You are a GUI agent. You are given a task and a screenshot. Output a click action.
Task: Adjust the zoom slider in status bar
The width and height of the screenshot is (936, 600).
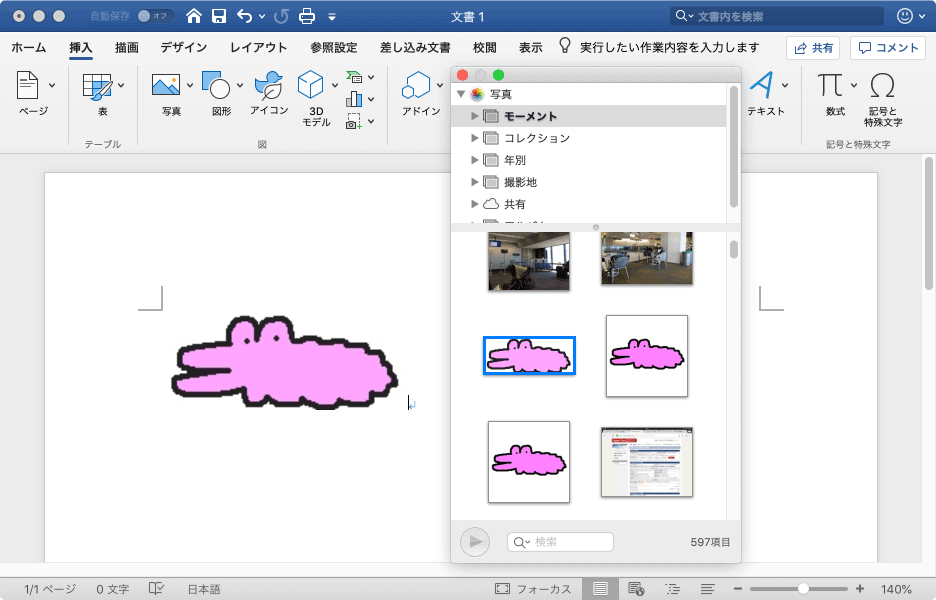coord(803,589)
